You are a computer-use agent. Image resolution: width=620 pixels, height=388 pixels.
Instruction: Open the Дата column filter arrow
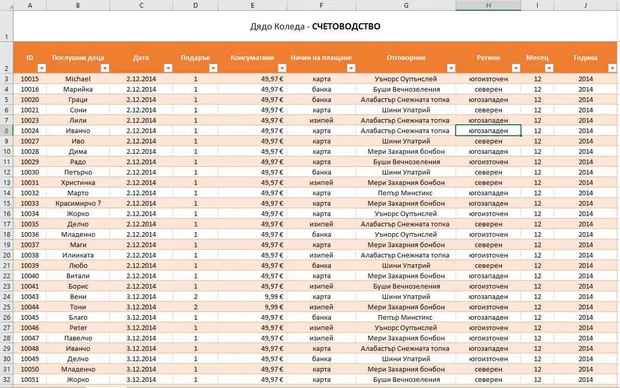tap(168, 68)
